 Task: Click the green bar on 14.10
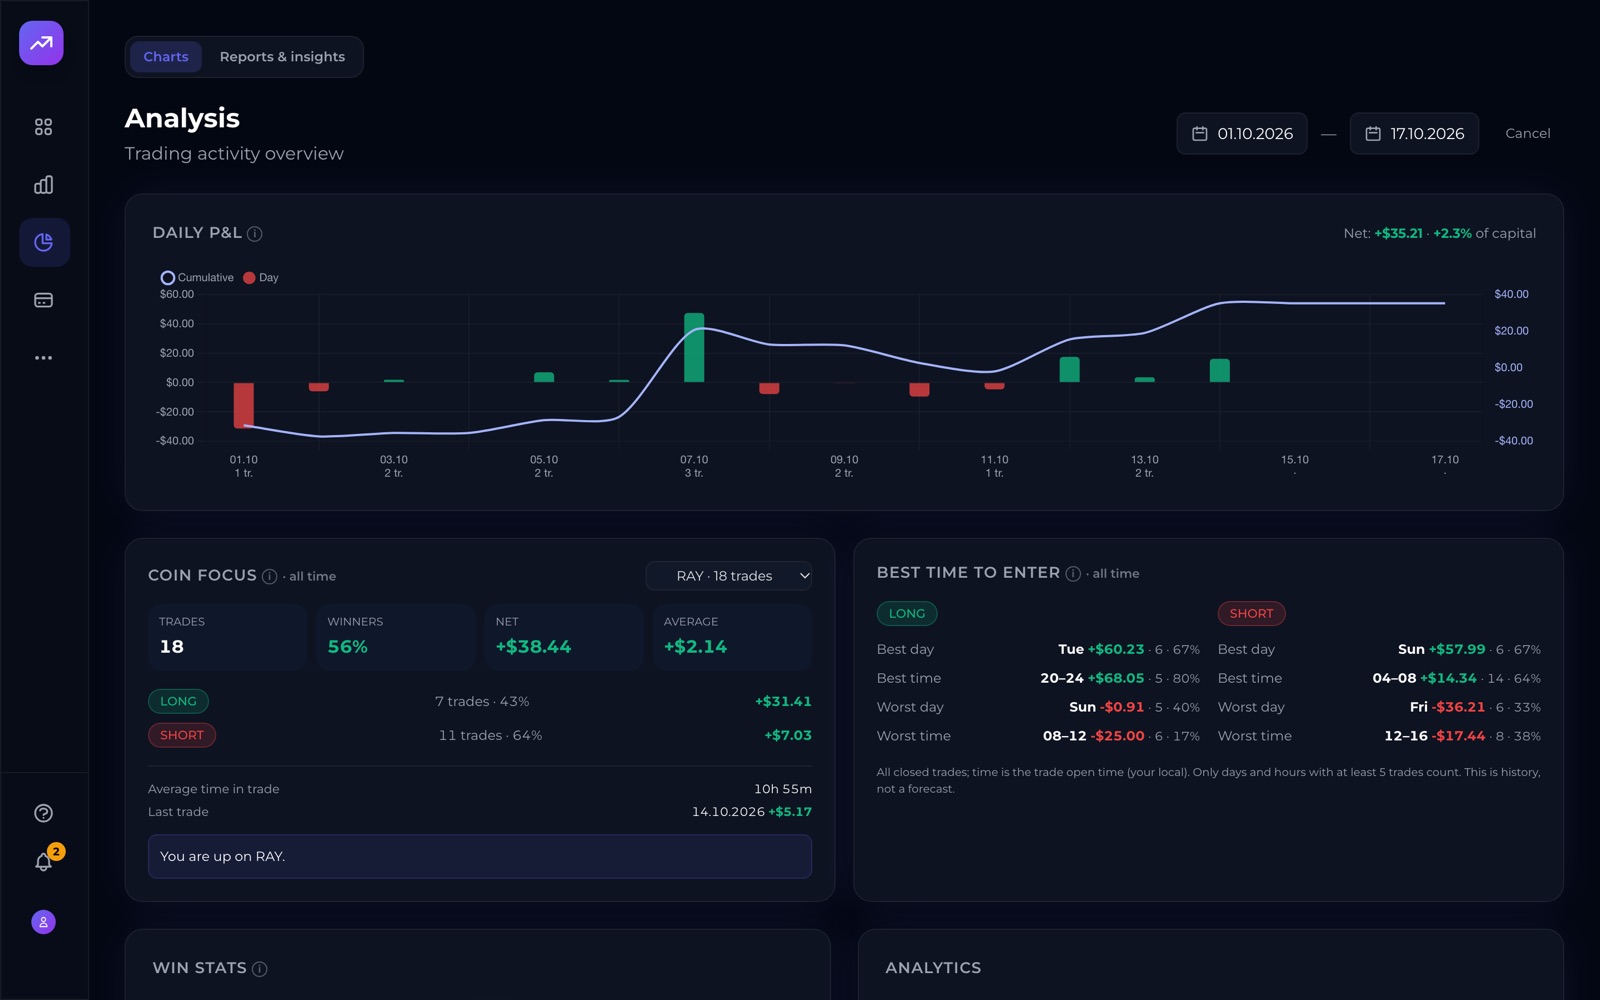tap(1219, 371)
